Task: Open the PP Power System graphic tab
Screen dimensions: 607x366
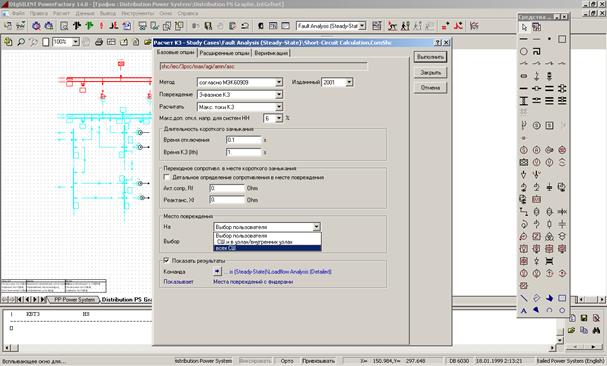Action: (74, 299)
